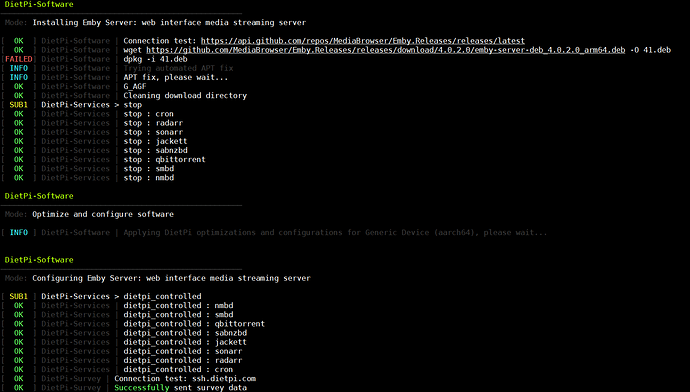690x392 pixels.
Task: Click the 'dpkg -i 41.deb' command text
Action: tap(155, 59)
